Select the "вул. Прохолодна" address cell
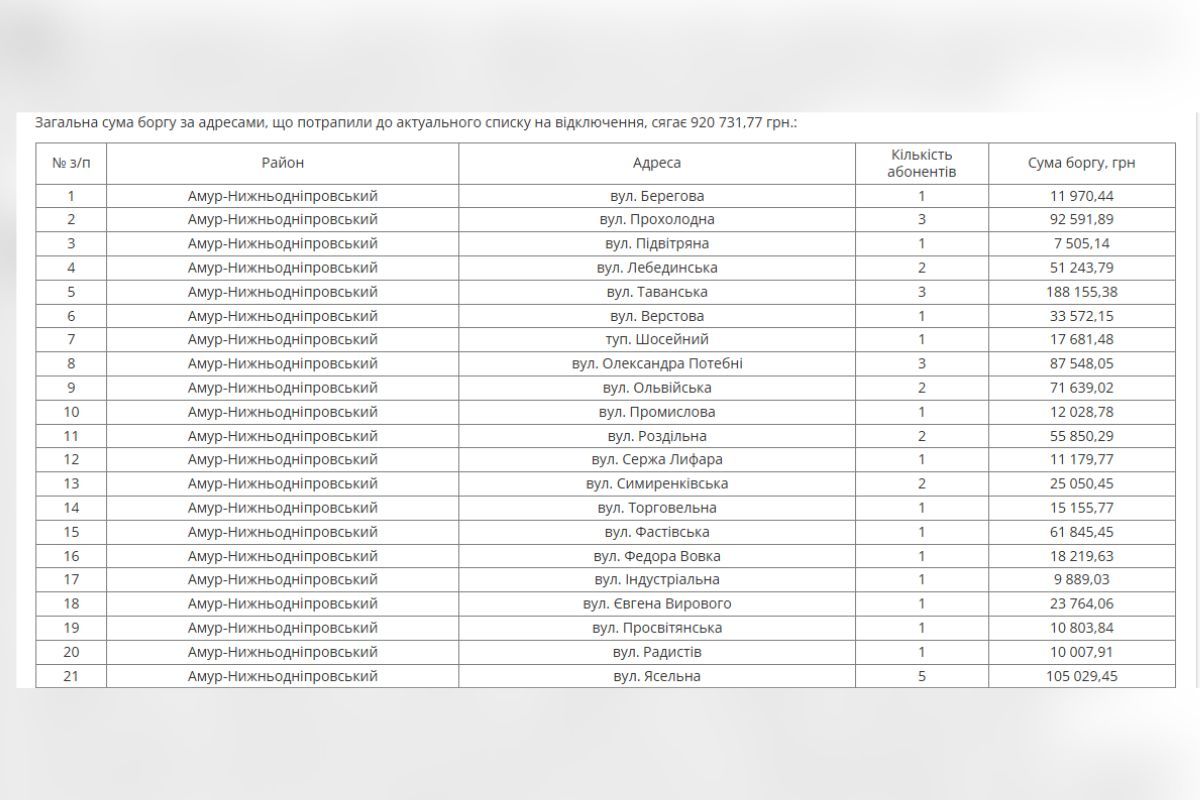Image resolution: width=1200 pixels, height=800 pixels. pyautogui.click(x=656, y=220)
